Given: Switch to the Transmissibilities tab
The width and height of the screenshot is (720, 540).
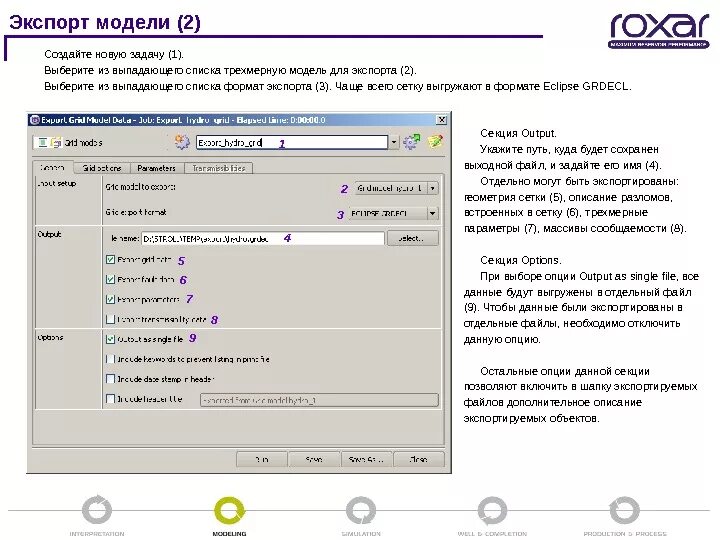Looking at the screenshot, I should pos(219,169).
